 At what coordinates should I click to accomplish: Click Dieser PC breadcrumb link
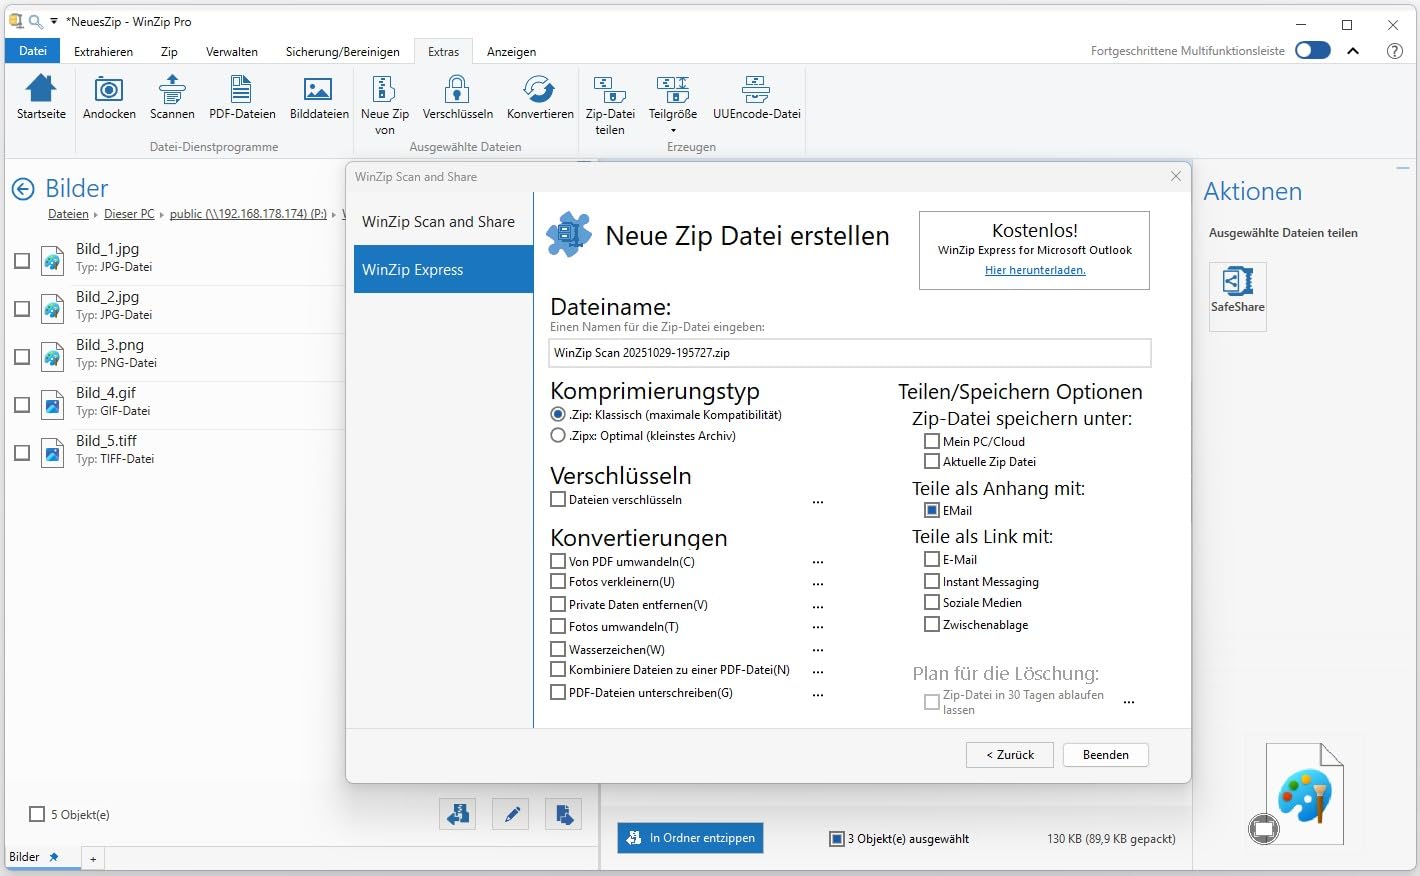(x=129, y=214)
